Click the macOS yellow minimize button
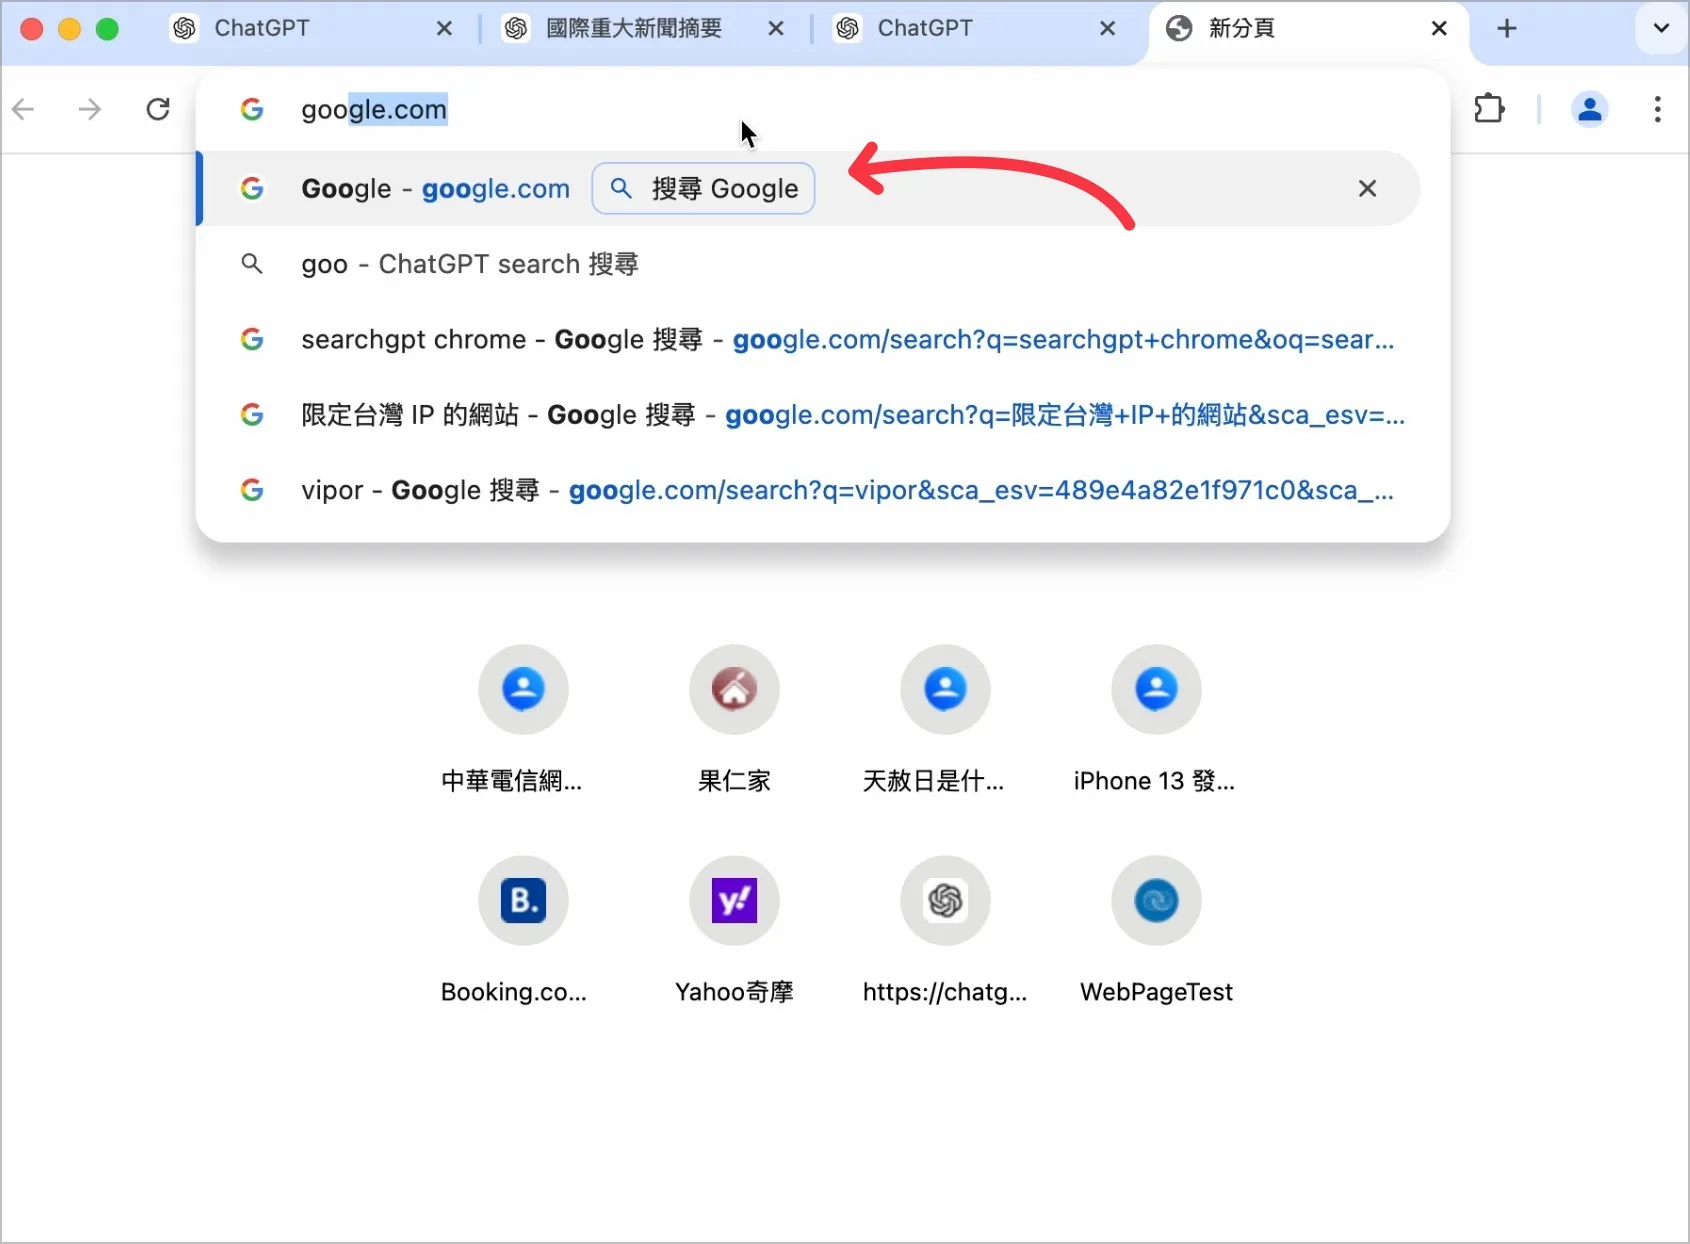 [70, 29]
